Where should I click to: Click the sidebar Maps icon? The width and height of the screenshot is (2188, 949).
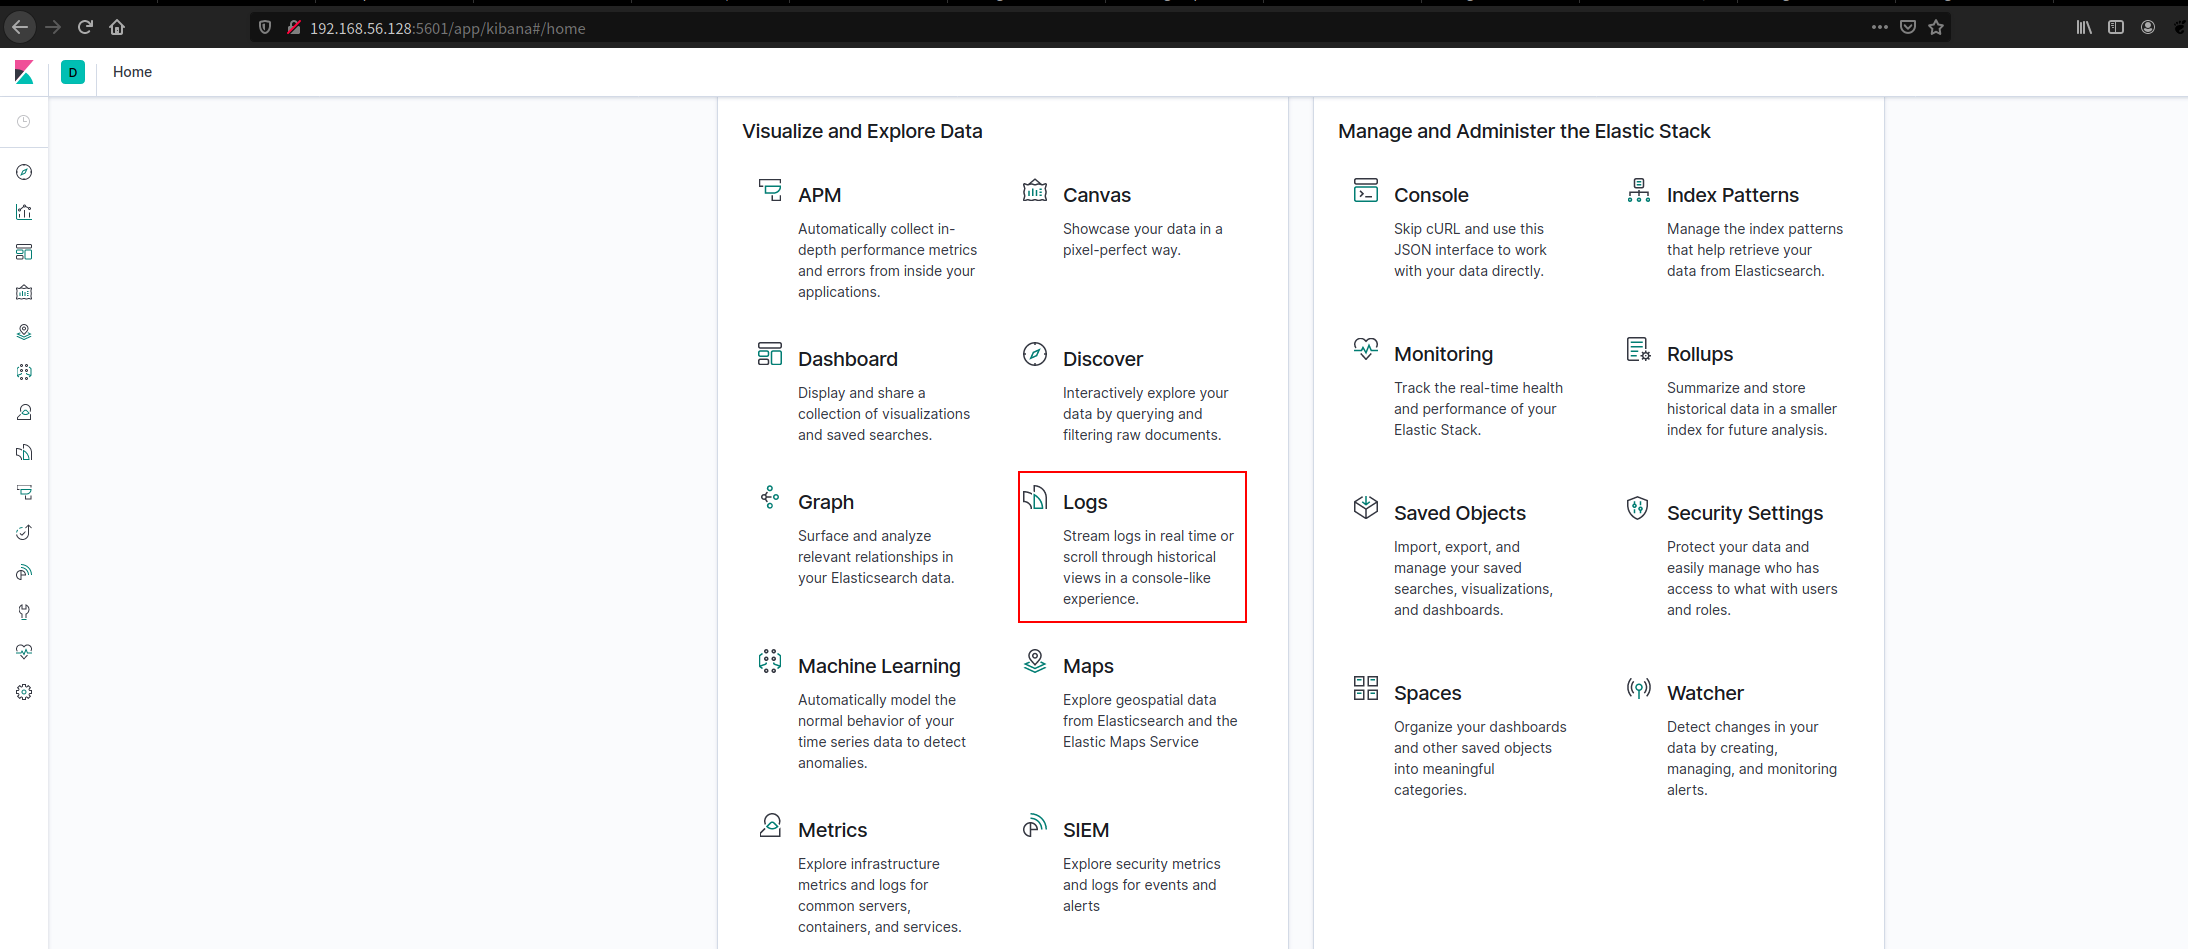(x=24, y=332)
